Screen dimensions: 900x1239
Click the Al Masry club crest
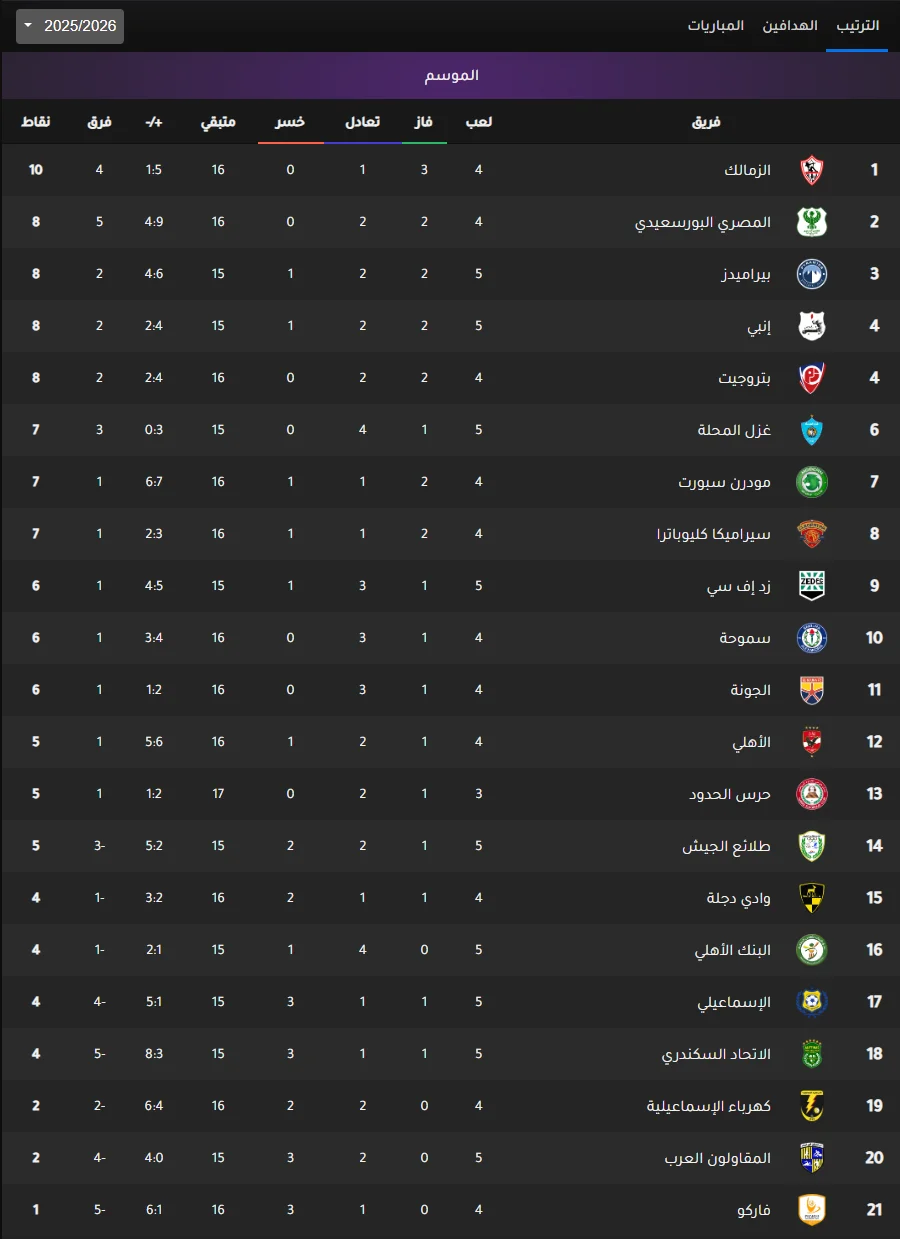pyautogui.click(x=811, y=222)
